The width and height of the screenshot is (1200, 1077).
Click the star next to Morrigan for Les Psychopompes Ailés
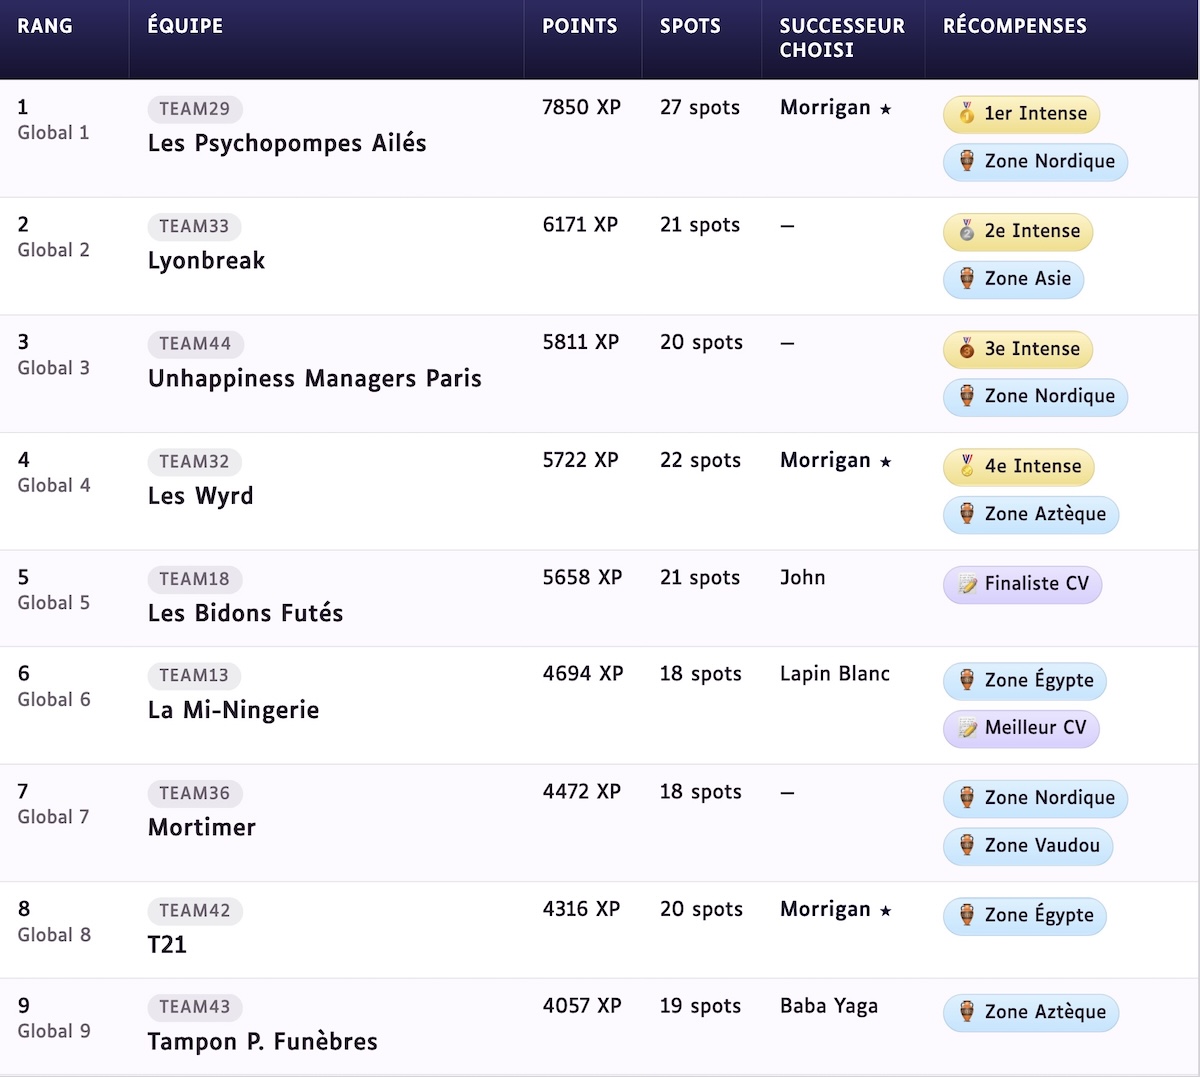(885, 109)
